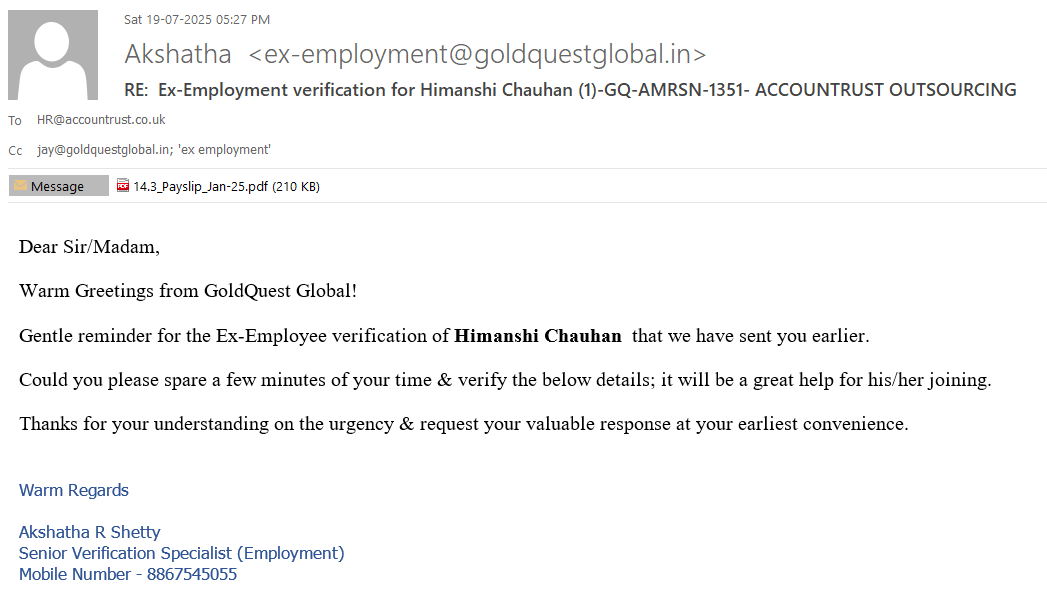Click the bold name Himanshi Chauhan in the body

point(538,336)
